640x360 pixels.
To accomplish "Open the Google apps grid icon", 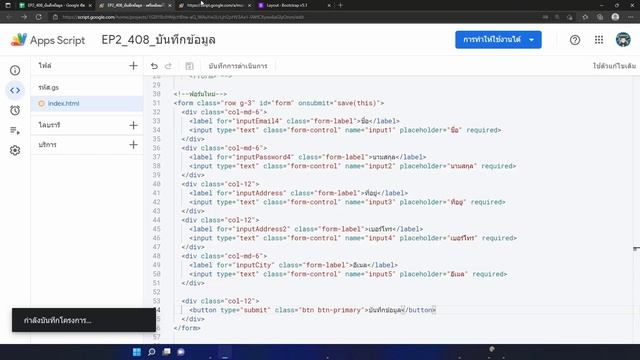I will click(x=599, y=40).
